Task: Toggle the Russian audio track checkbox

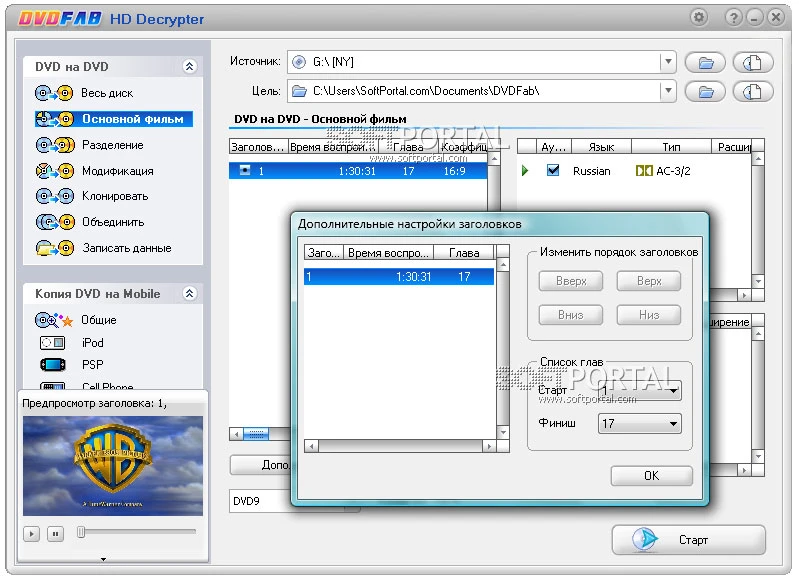Action: [553, 171]
